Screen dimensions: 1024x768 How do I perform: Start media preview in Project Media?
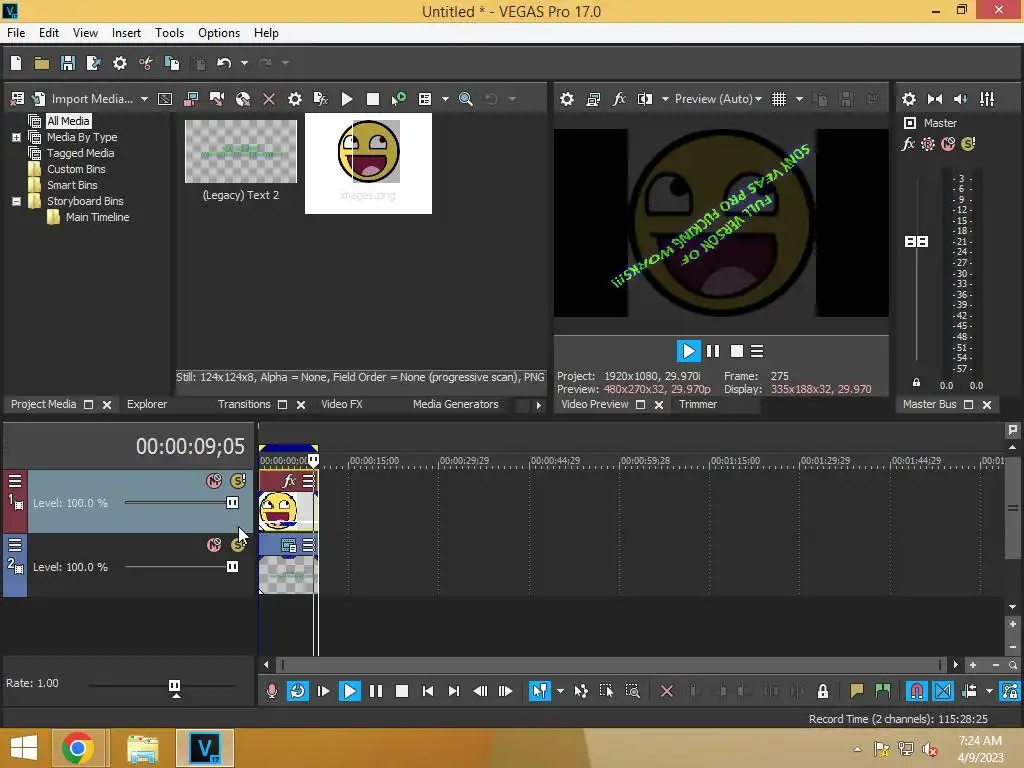[x=347, y=99]
